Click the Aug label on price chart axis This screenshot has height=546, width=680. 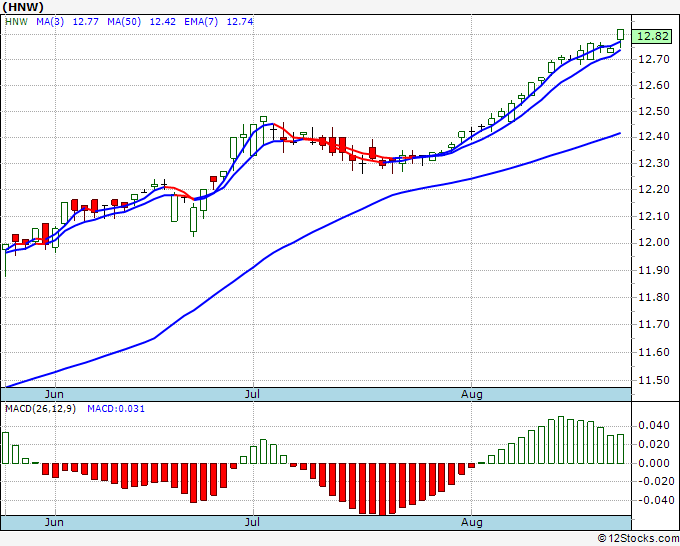[x=471, y=394]
